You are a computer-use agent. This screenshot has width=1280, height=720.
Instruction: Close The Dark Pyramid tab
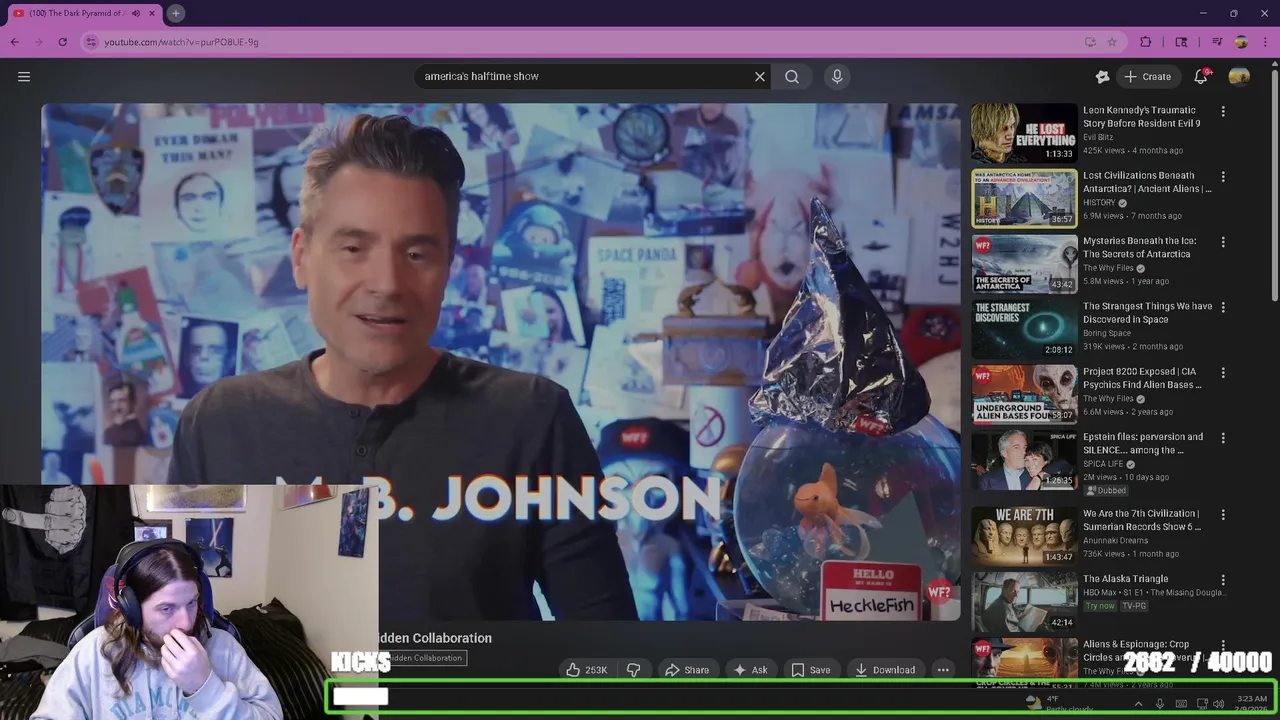152,13
